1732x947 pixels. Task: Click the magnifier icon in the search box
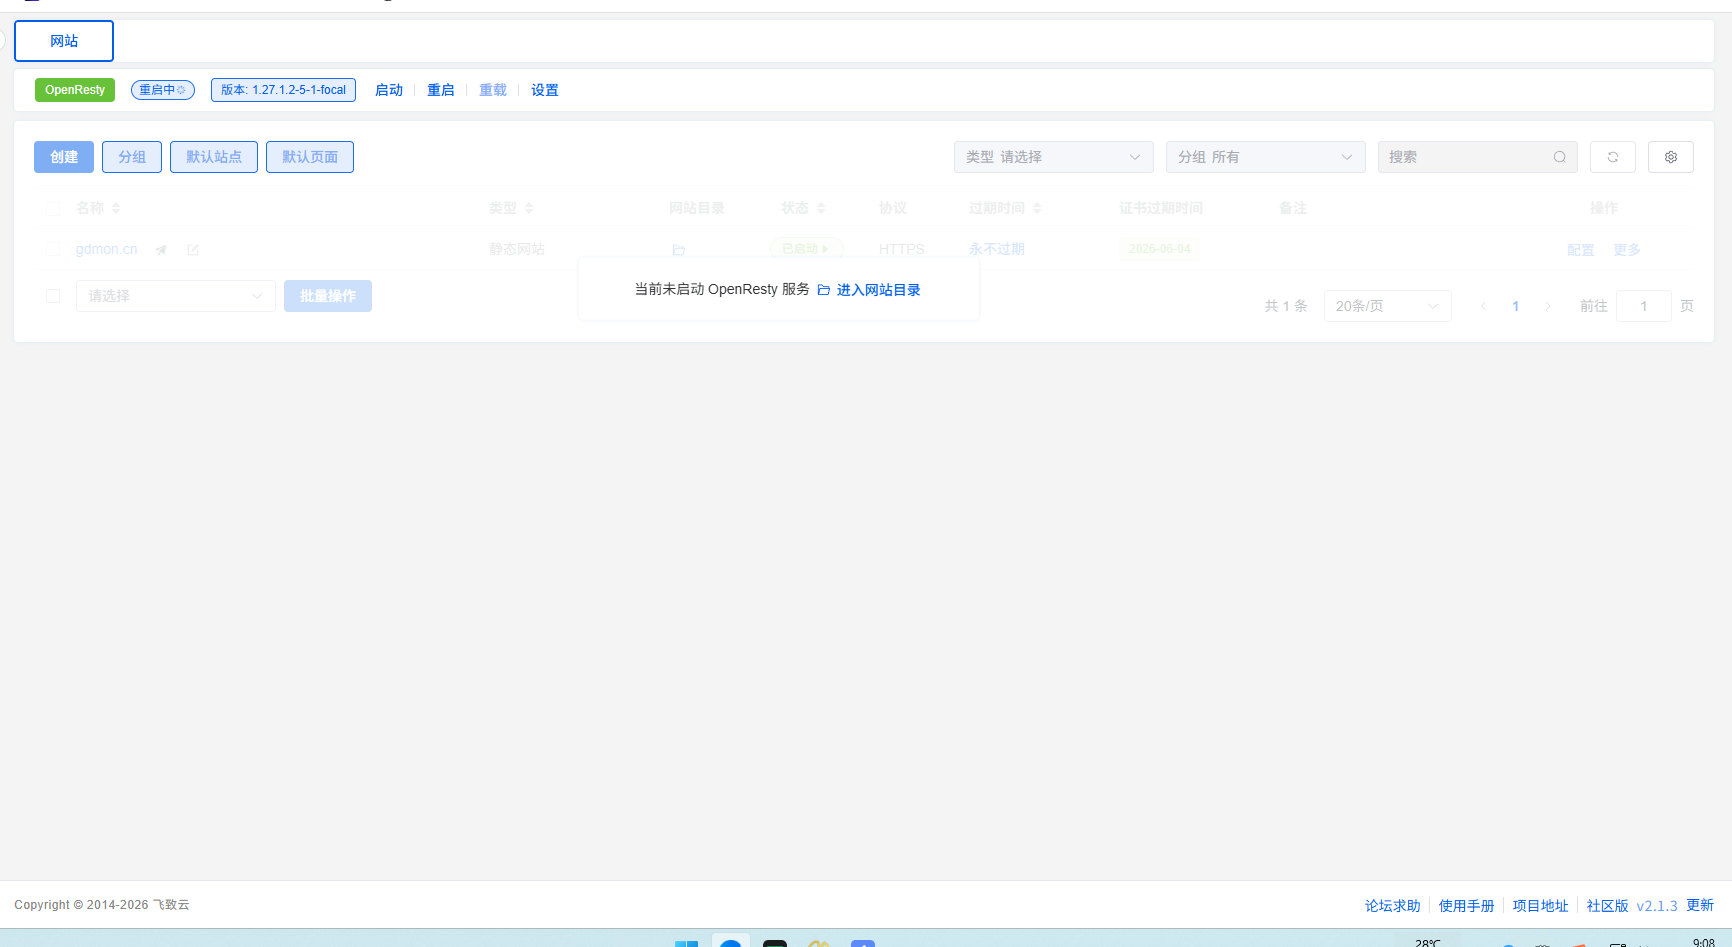point(1559,157)
